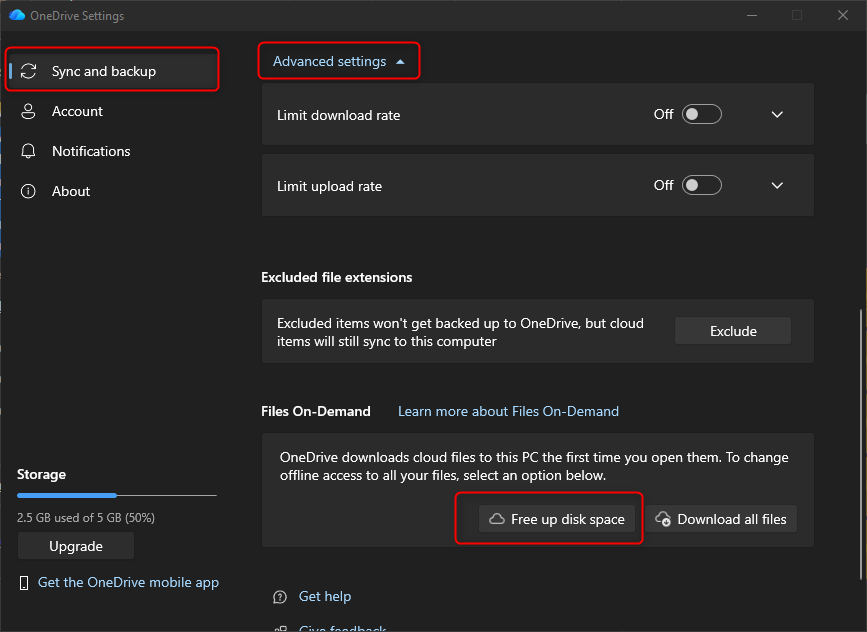Click the Exclude button

click(x=733, y=331)
